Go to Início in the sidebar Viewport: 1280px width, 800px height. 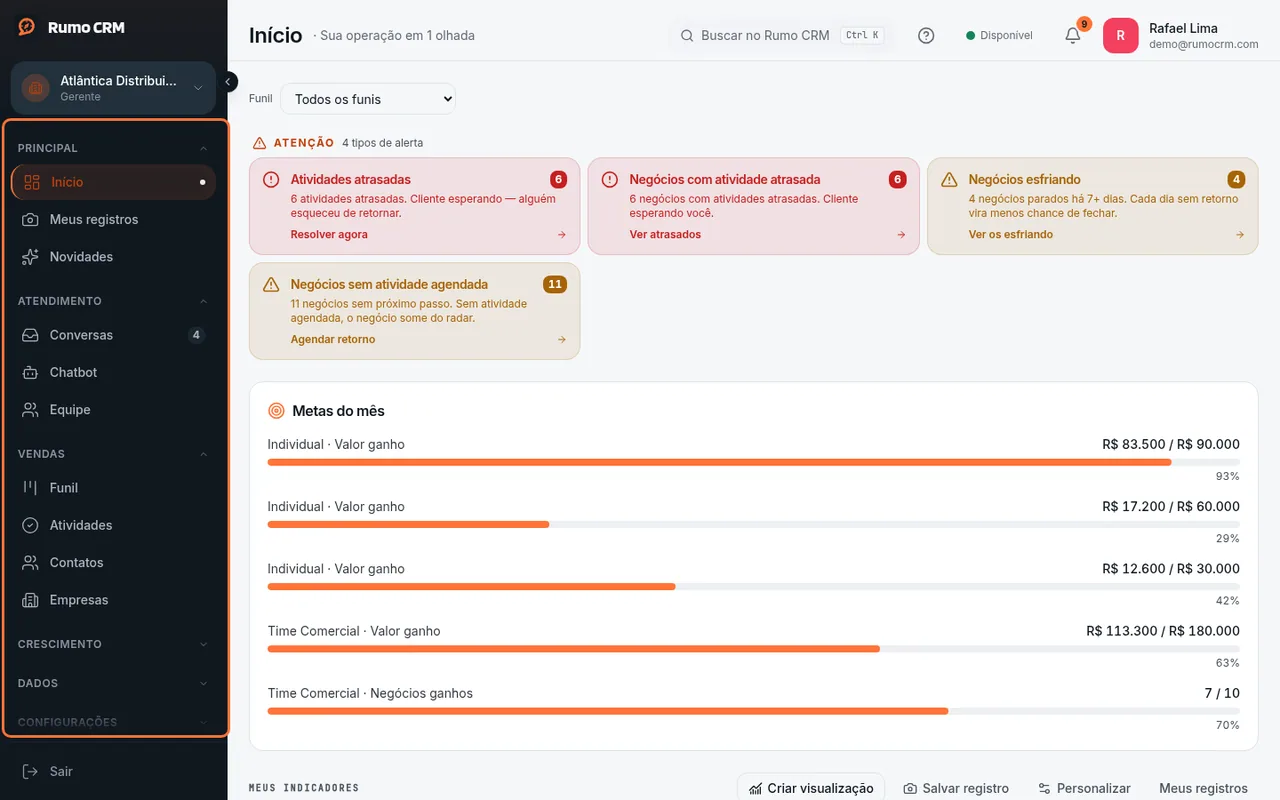coord(113,182)
